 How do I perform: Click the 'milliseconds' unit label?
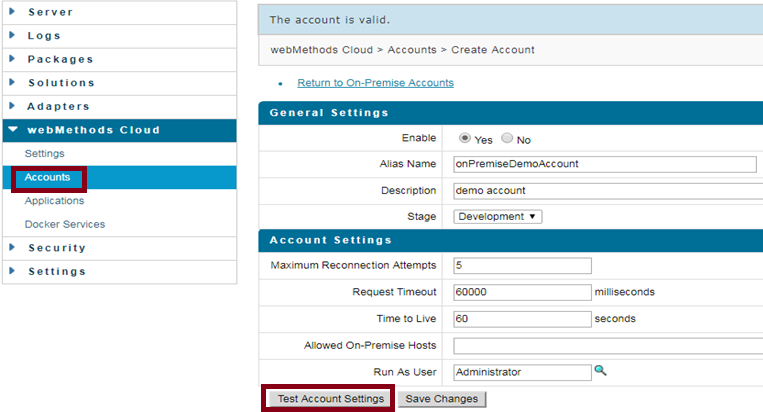tap(624, 292)
